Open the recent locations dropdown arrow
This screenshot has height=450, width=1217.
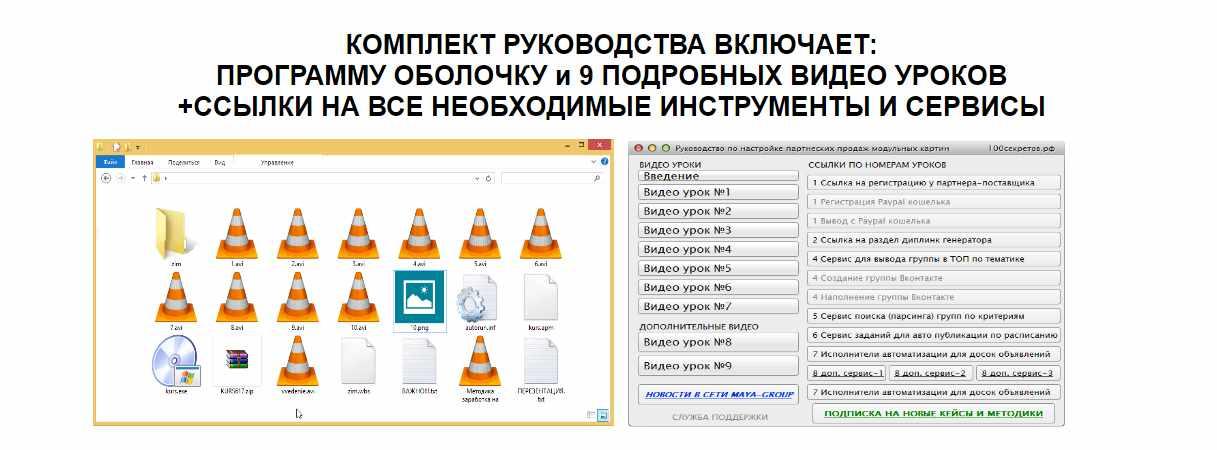pos(132,178)
